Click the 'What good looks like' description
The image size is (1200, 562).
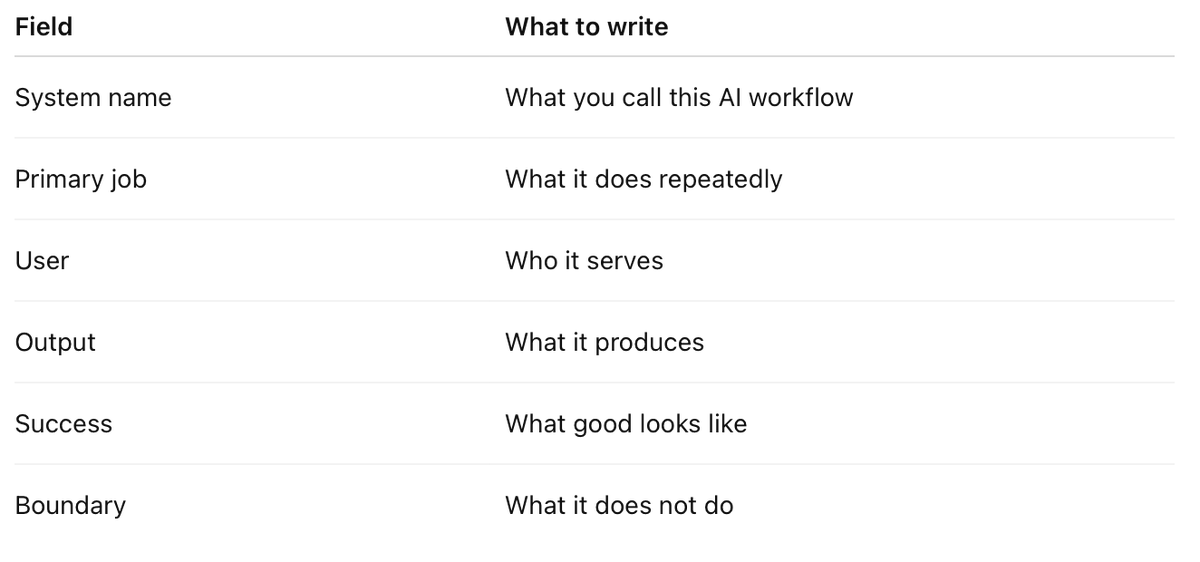tap(626, 424)
